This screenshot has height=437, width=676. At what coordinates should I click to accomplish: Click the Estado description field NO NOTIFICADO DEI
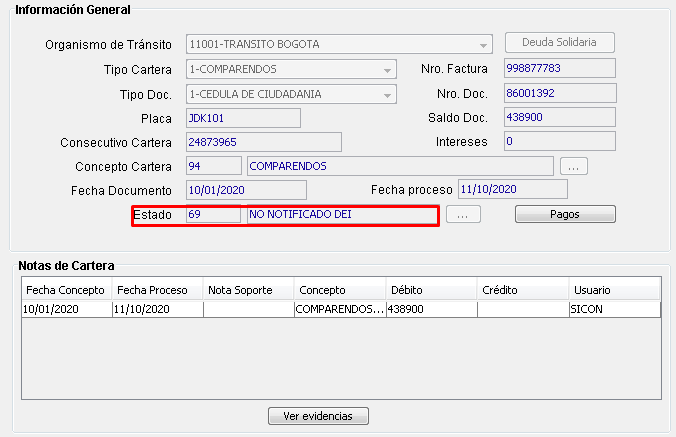tap(340, 215)
